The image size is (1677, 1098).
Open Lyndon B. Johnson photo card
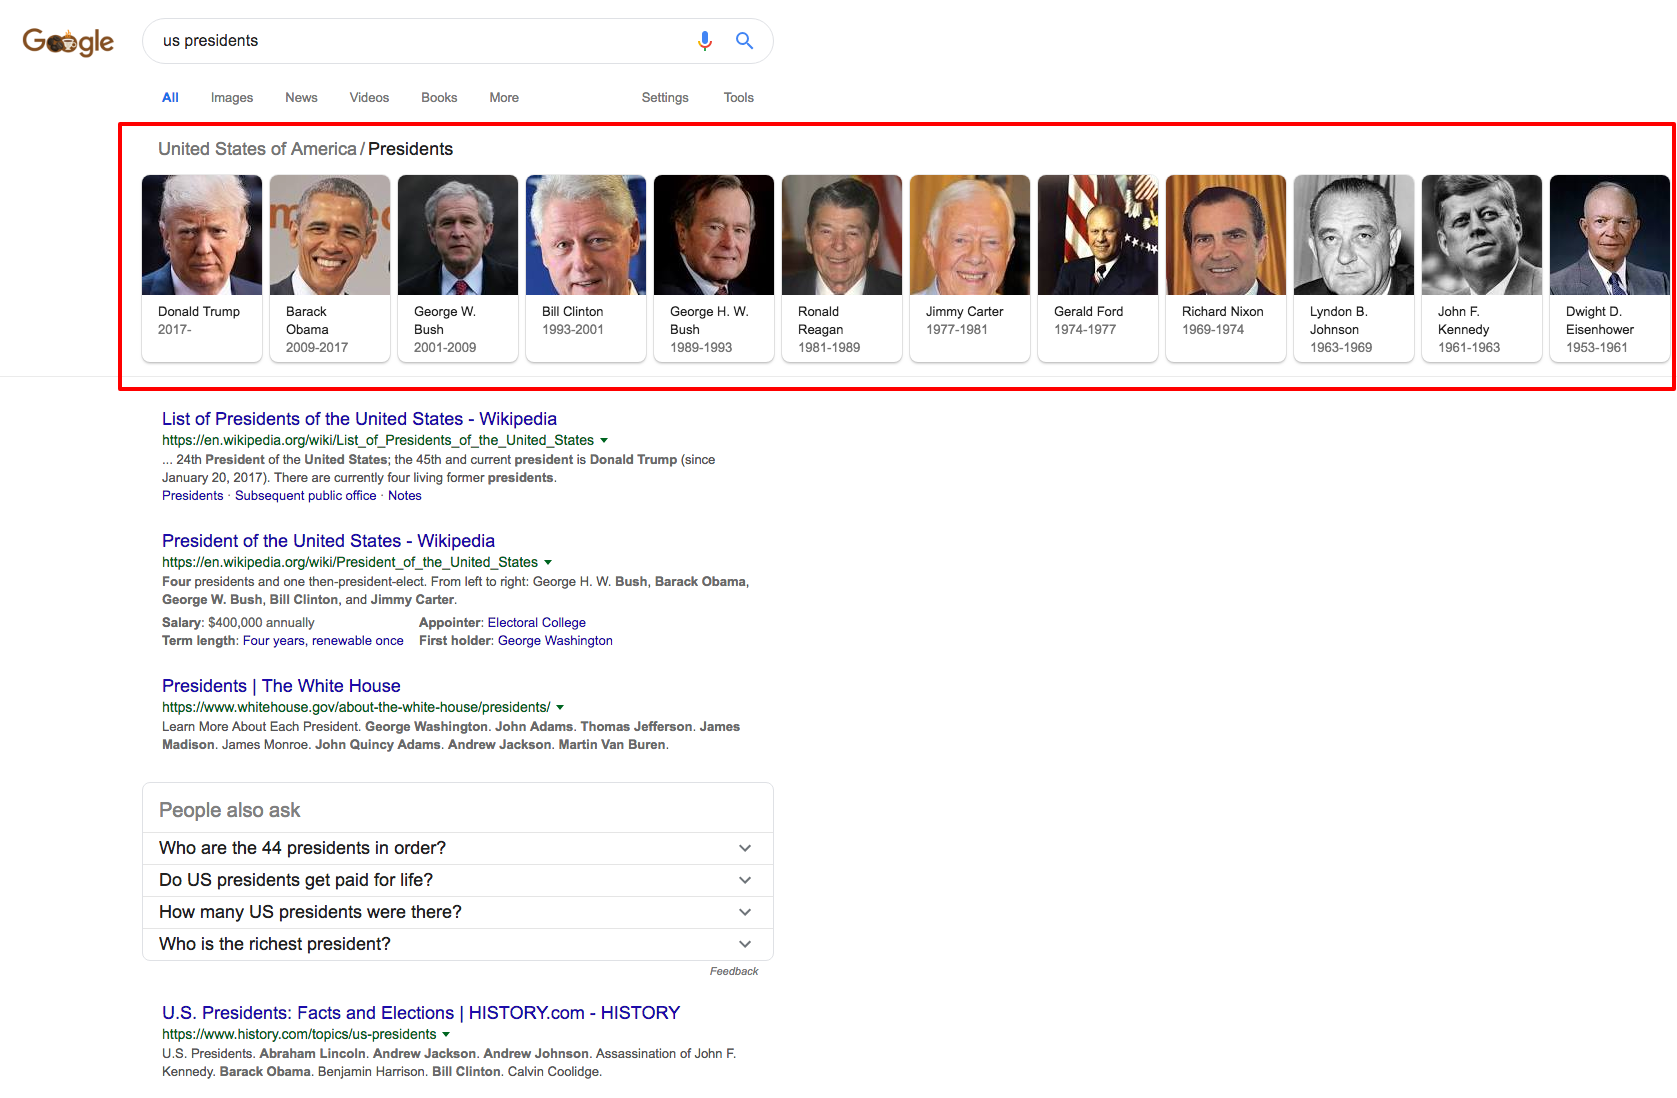pos(1354,268)
